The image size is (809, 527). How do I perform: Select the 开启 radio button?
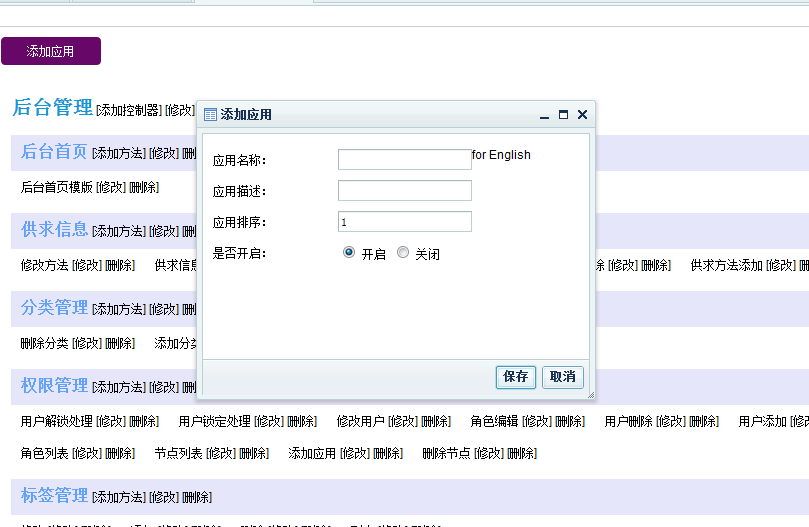click(349, 253)
